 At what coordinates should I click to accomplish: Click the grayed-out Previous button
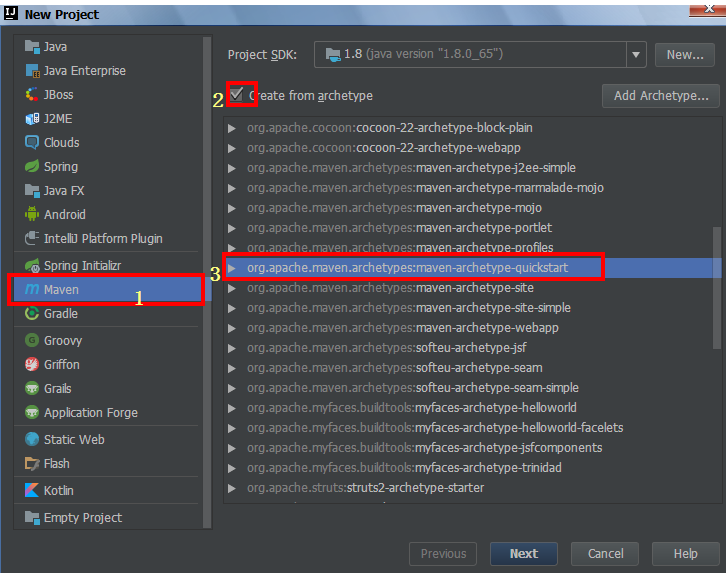coord(443,554)
